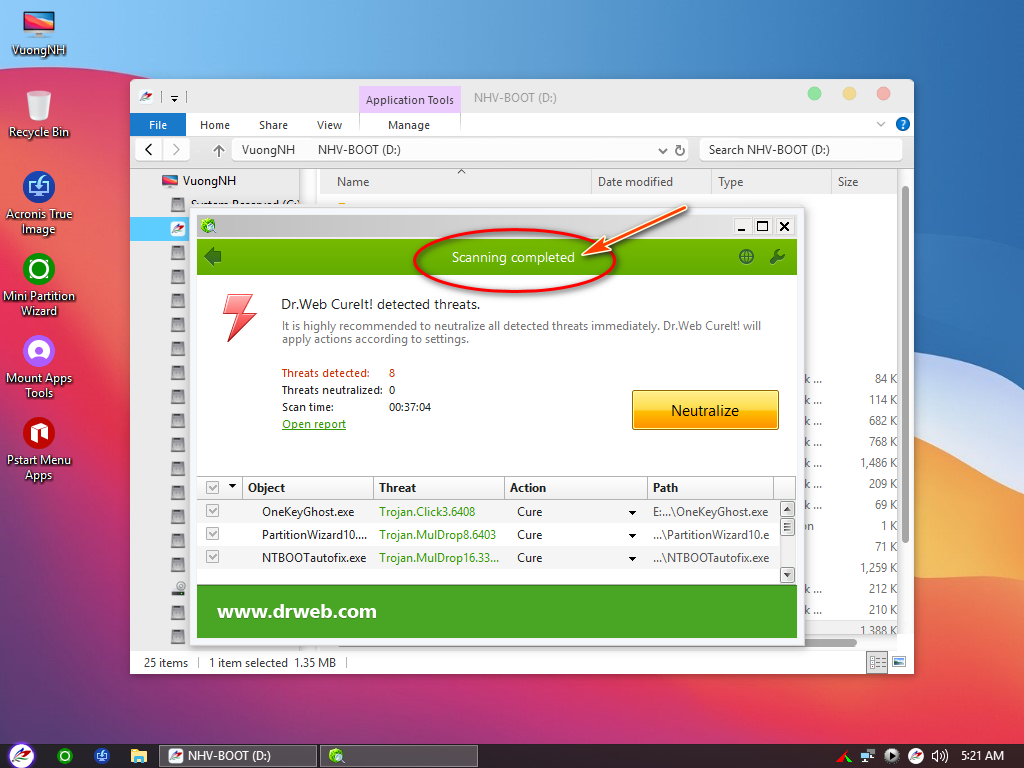Navigate back in Explorer

point(149,150)
